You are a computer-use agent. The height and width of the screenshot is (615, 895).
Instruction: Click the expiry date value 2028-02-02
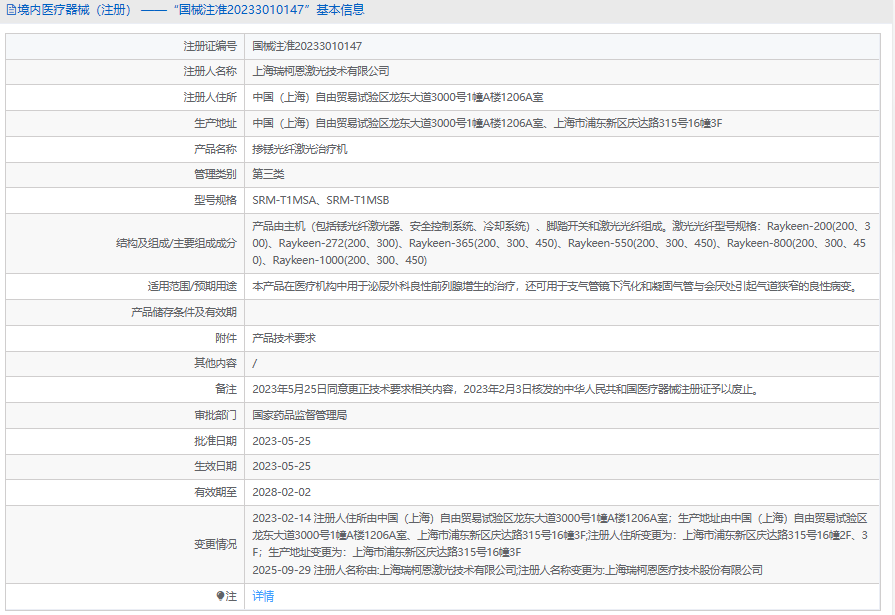(x=282, y=492)
